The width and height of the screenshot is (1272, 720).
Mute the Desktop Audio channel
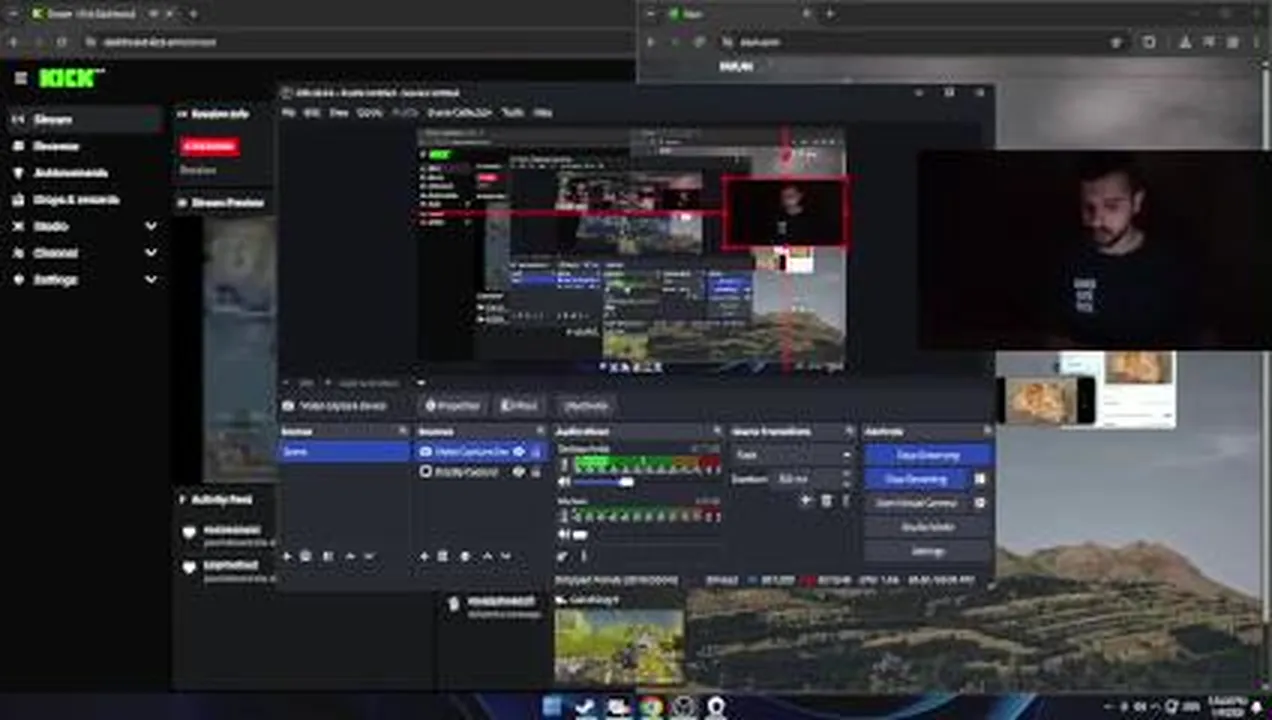coord(563,482)
